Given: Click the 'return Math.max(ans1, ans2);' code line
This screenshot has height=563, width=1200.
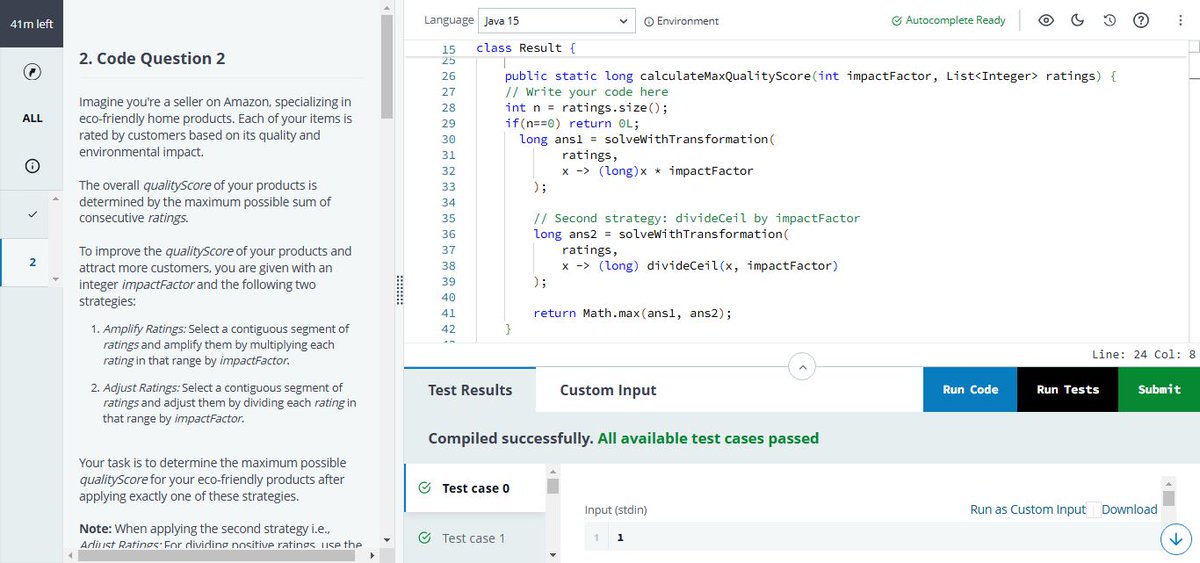Looking at the screenshot, I should [632, 313].
